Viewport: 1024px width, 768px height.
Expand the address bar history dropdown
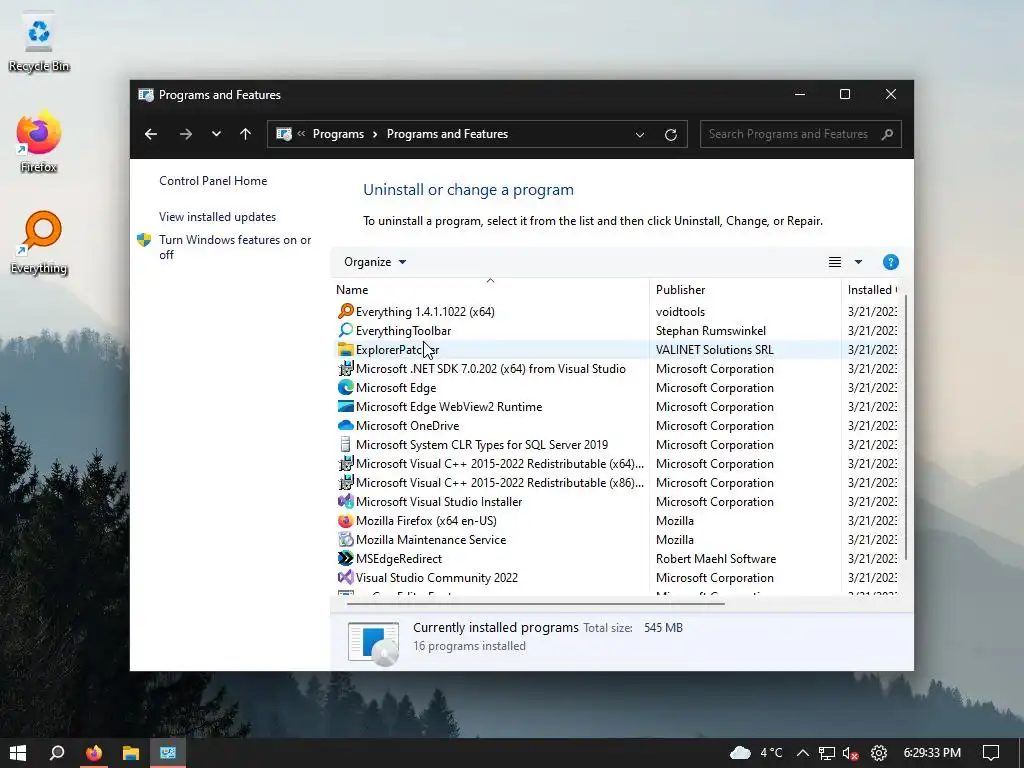[640, 135]
